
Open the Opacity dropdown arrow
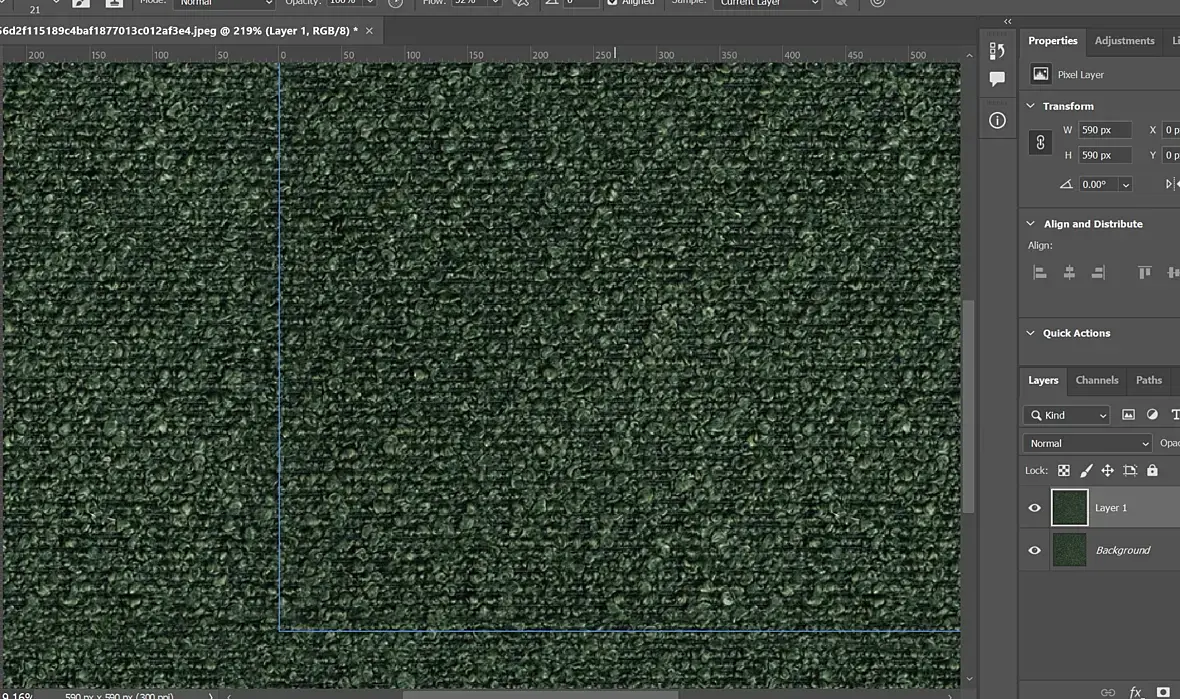click(370, 3)
